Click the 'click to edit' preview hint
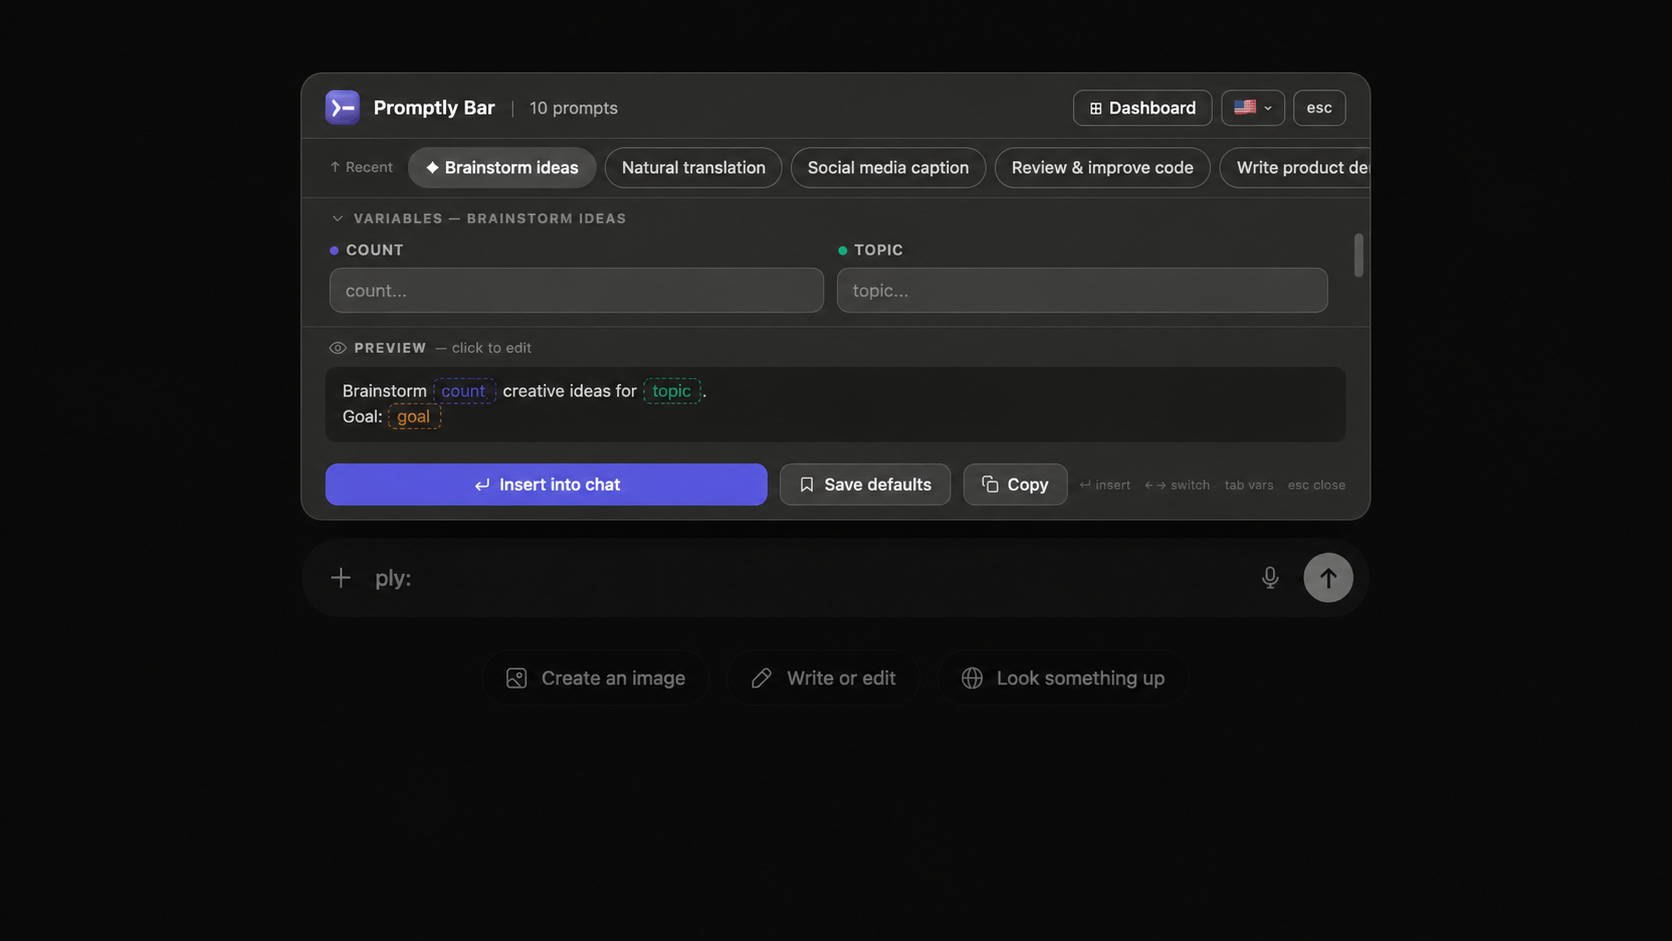The image size is (1672, 941). coord(491,348)
